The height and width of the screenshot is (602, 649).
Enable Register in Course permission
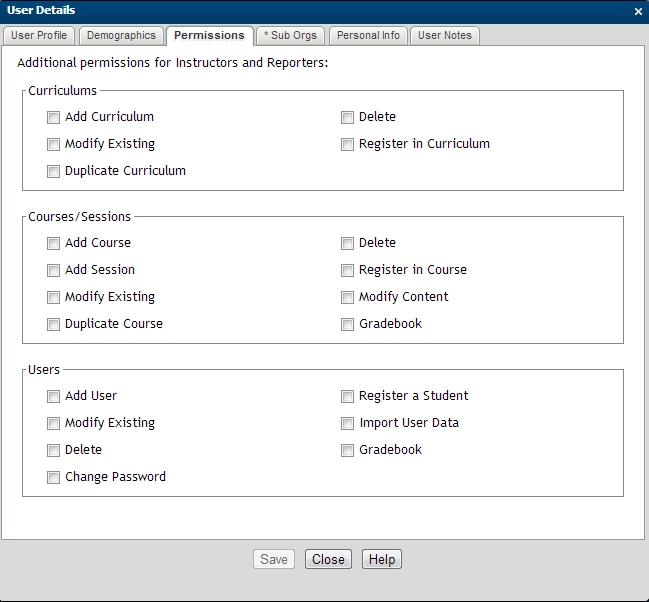(348, 270)
